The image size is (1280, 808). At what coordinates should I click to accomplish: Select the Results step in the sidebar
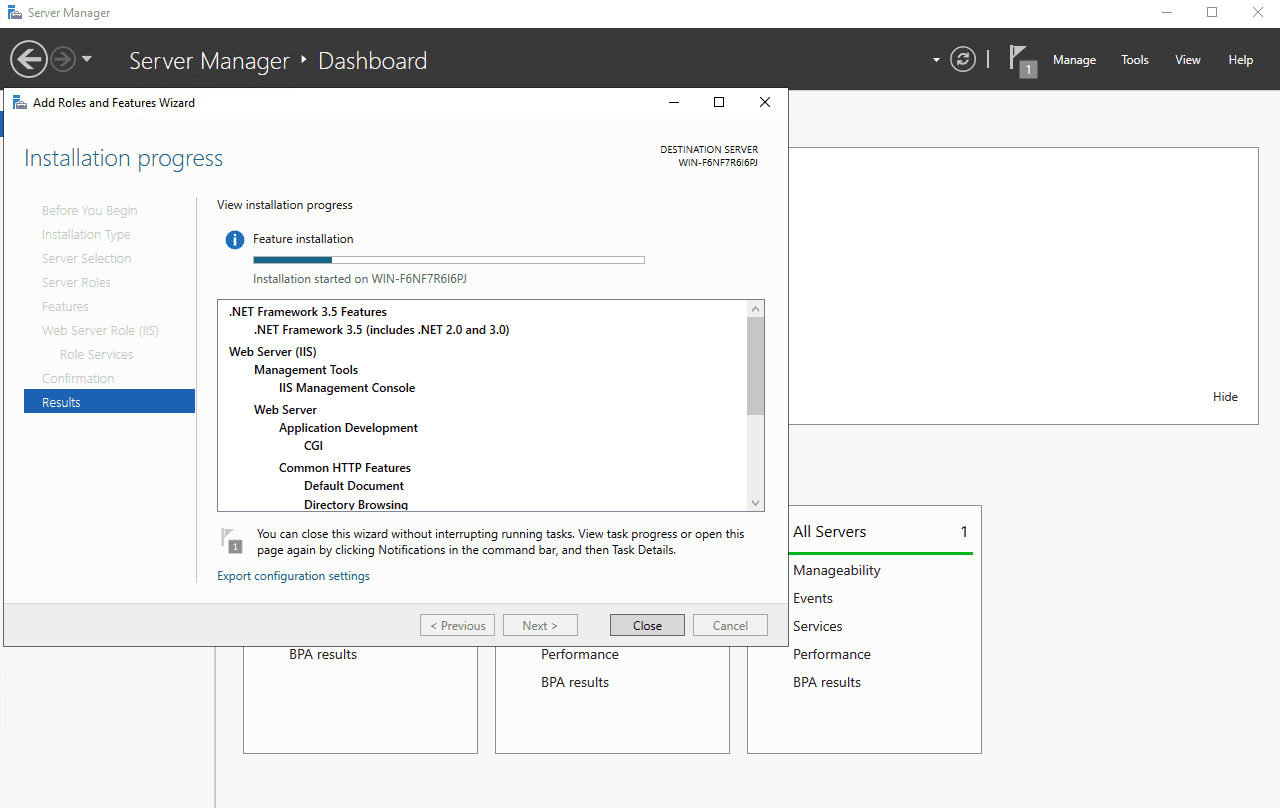109,402
